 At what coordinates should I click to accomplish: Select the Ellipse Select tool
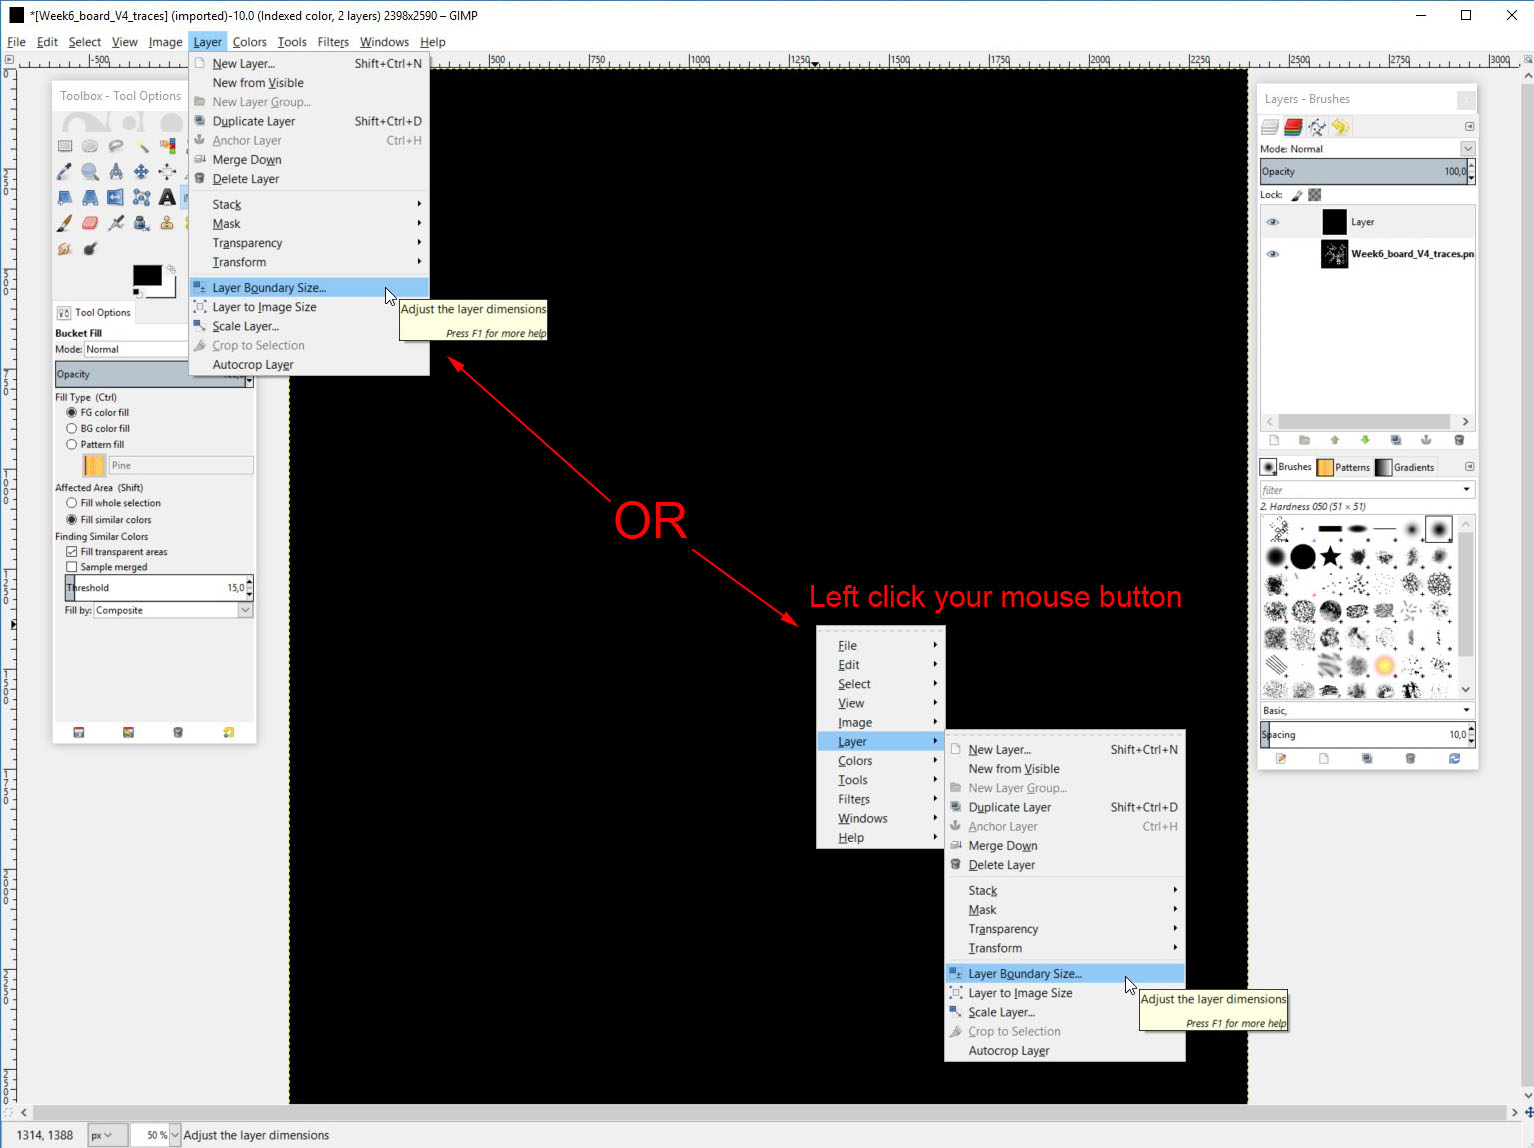[x=90, y=146]
